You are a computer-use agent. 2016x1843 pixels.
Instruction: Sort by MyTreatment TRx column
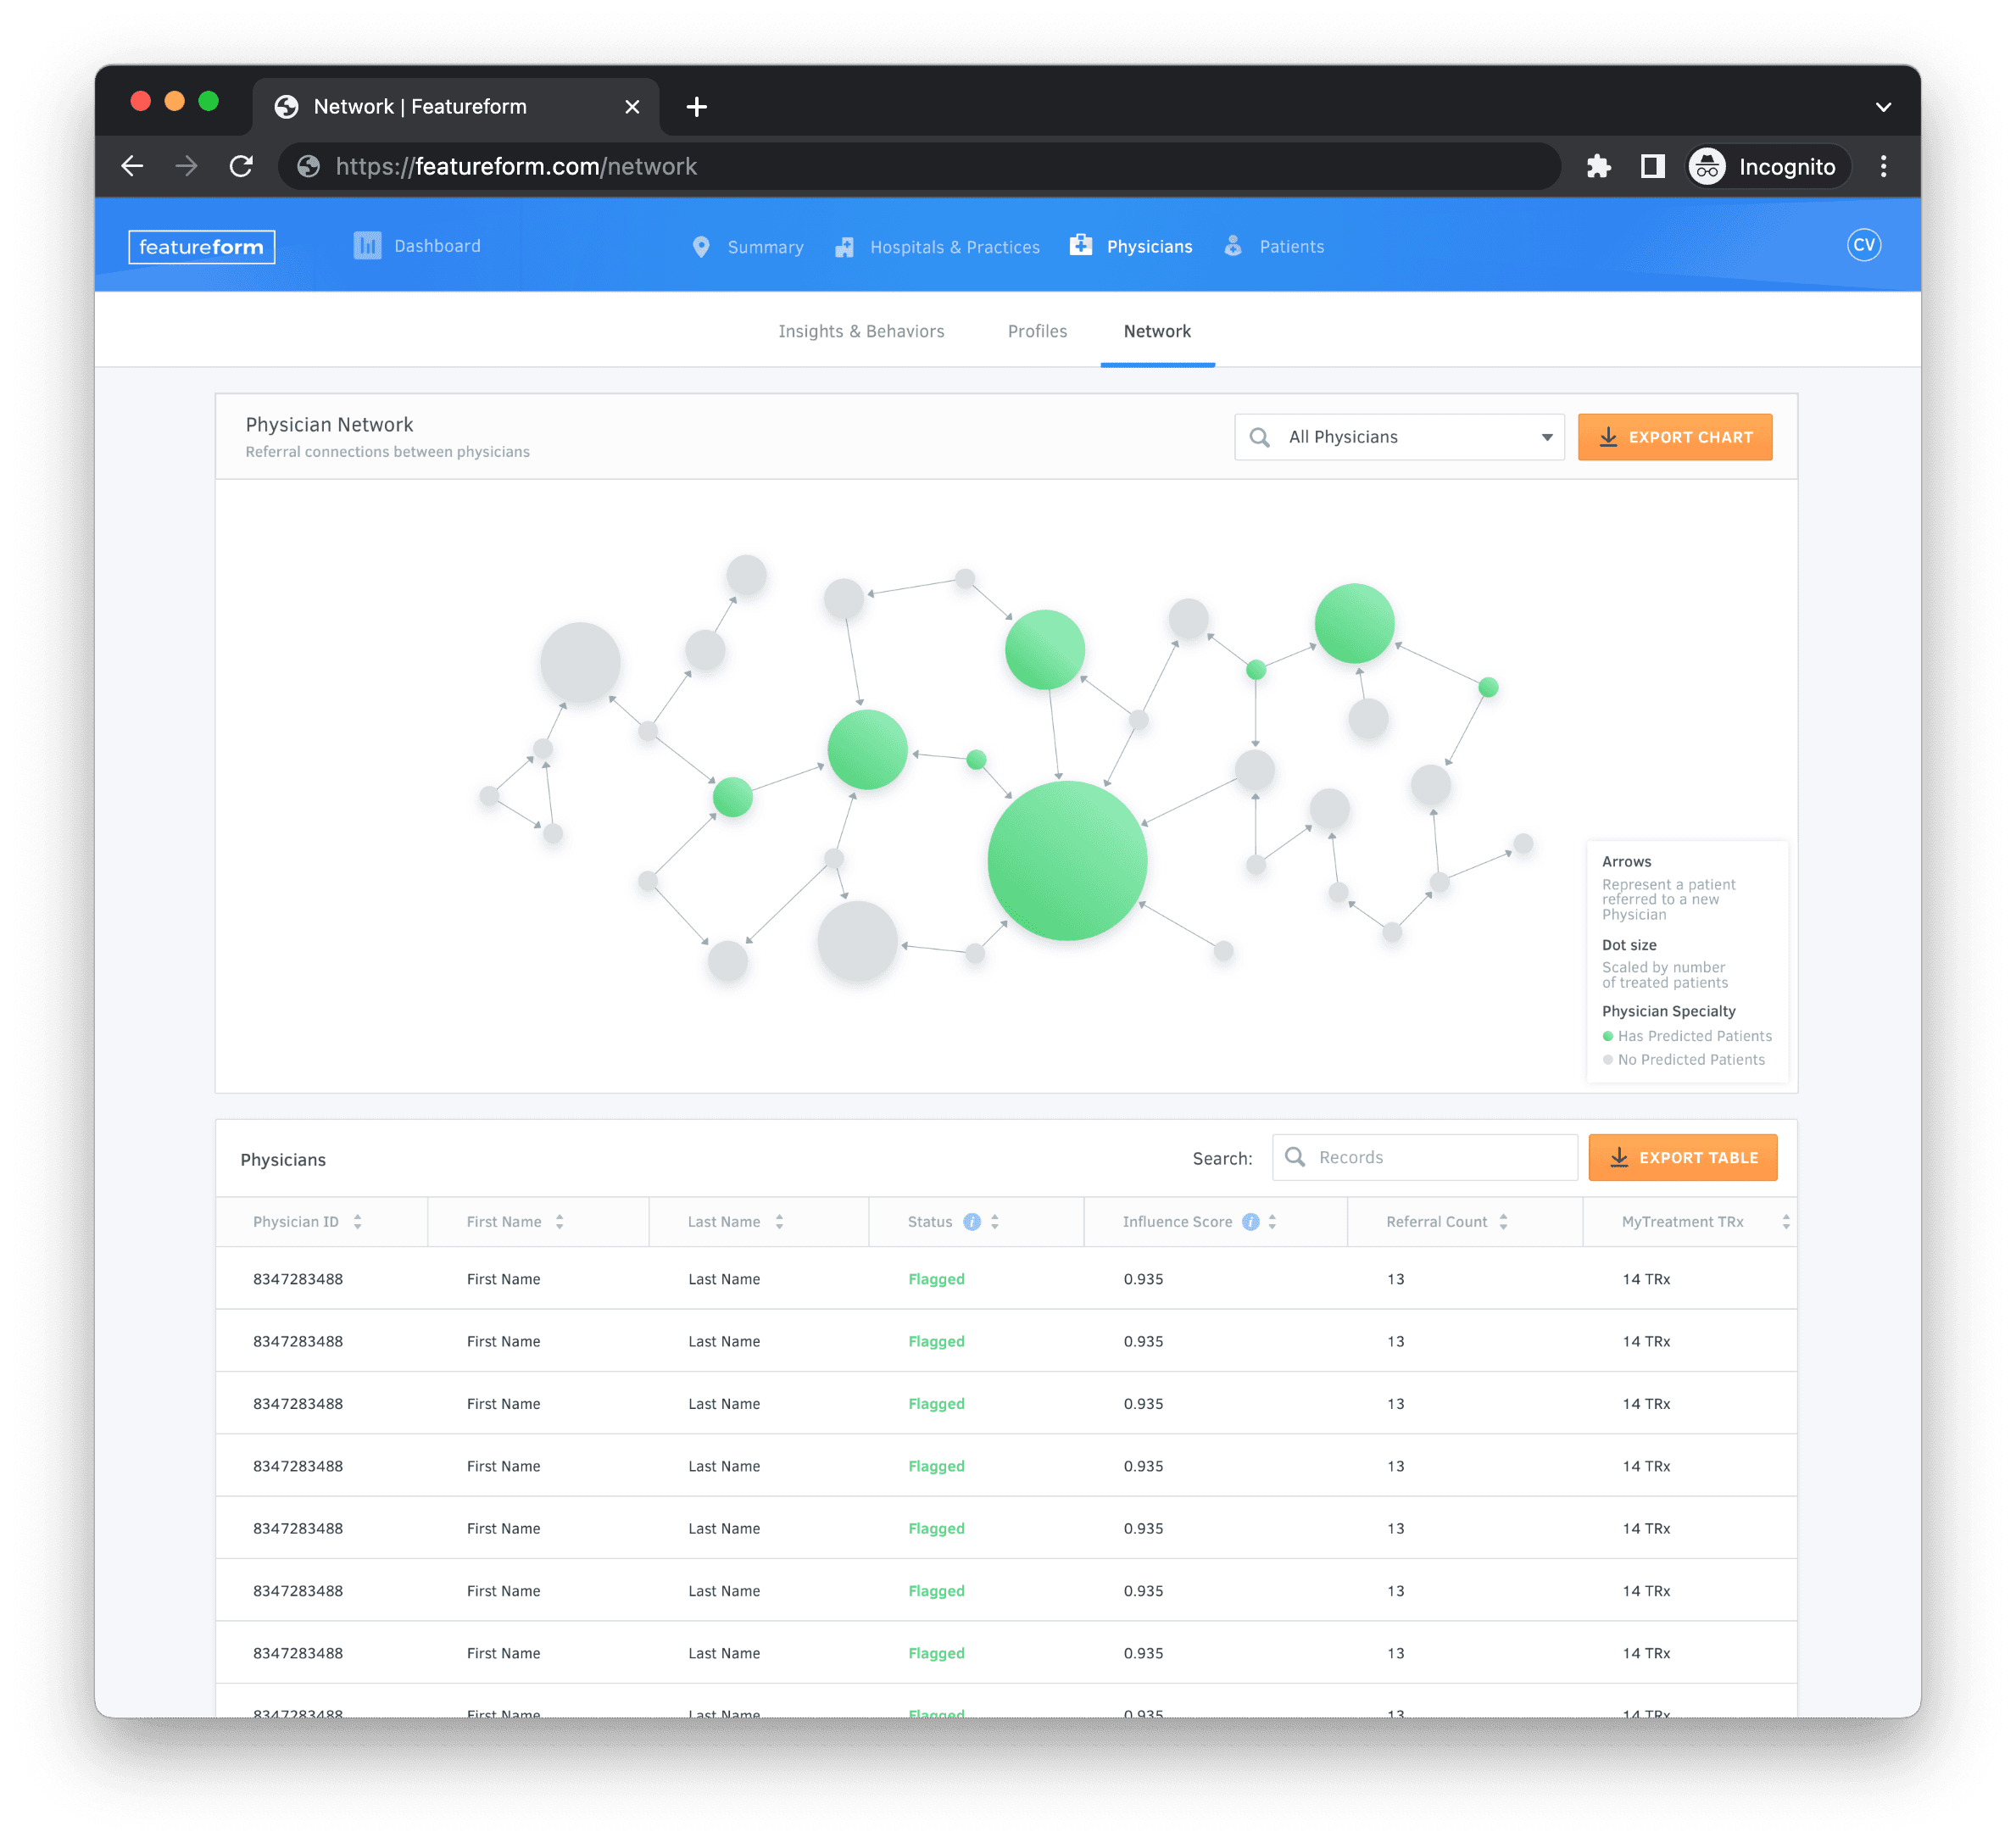tap(1786, 1222)
